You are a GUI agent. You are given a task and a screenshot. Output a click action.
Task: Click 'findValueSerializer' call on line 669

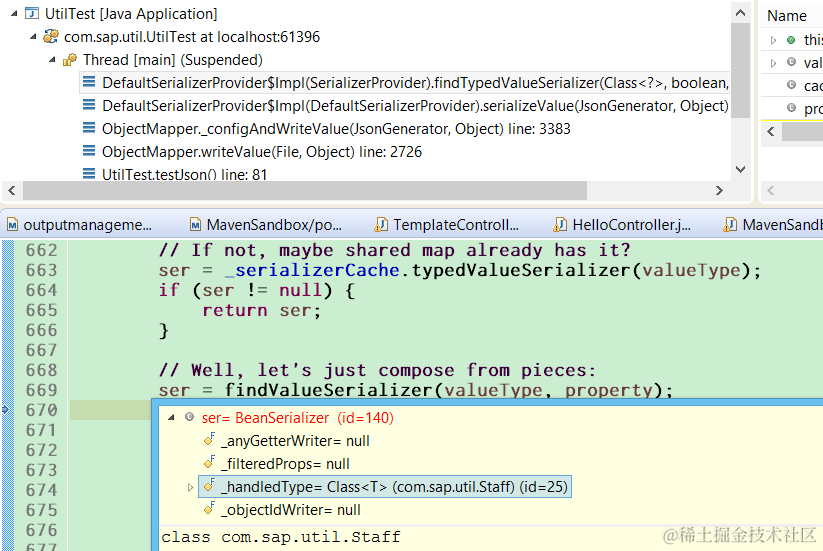click(x=329, y=390)
